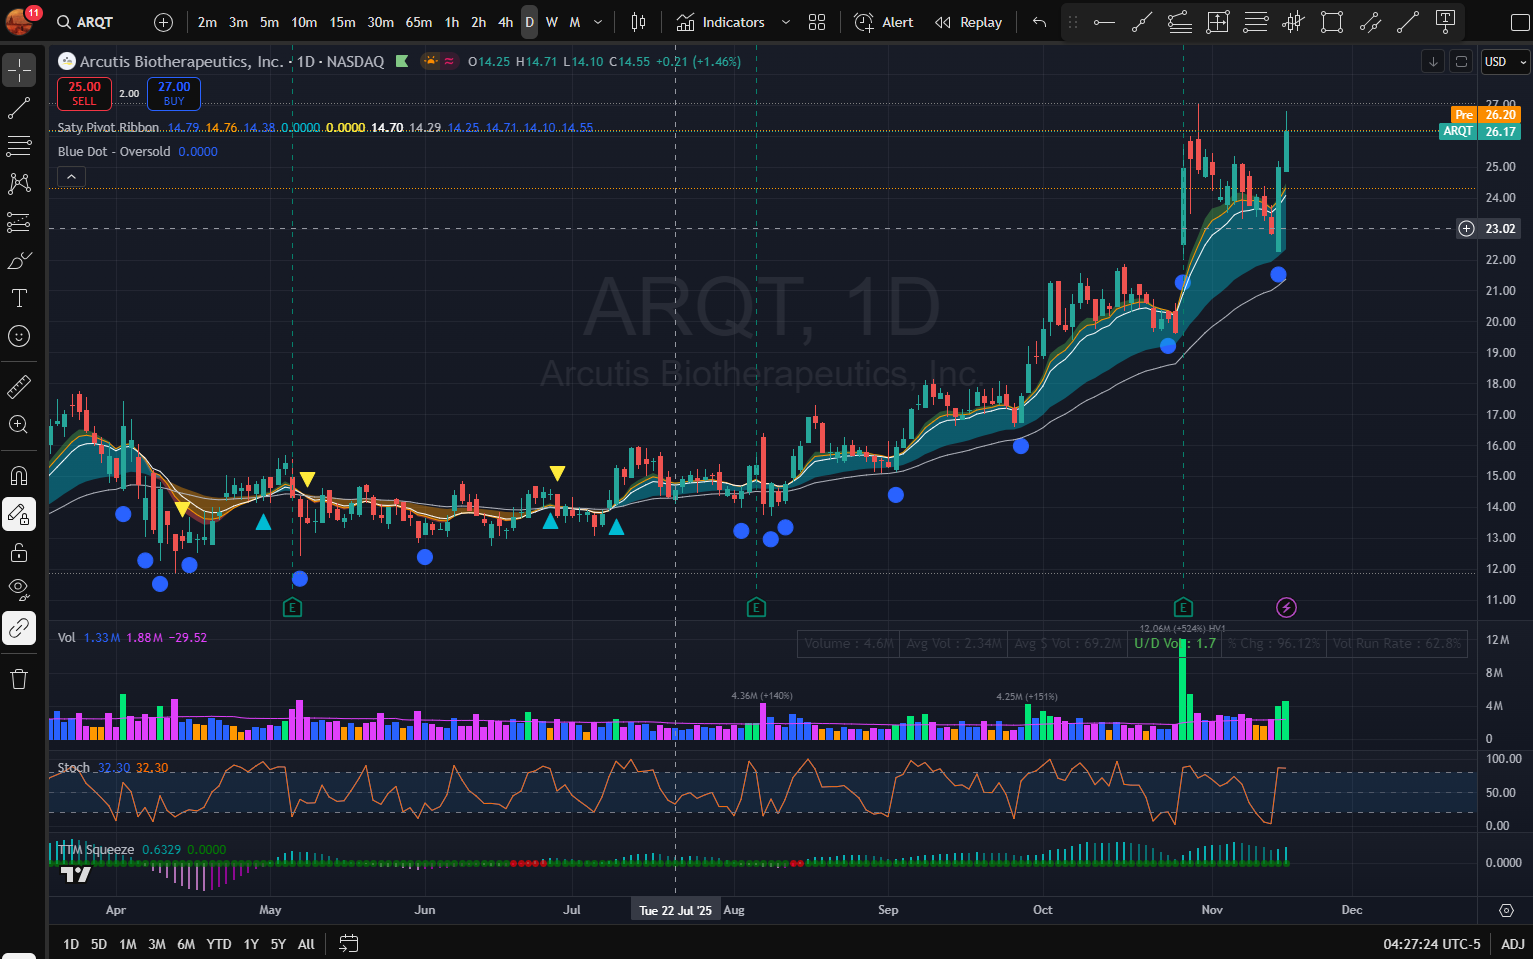Toggle hide all drawings eye icon
Screen dimensions: 1533x959
(19, 590)
